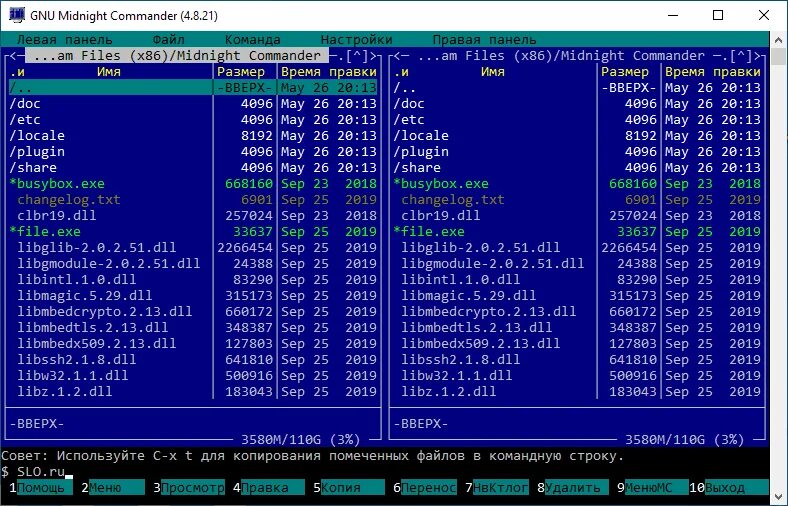The width and height of the screenshot is (788, 506).
Task: Select libmbedtls.2.13.dll in right panel
Action: coord(577,328)
